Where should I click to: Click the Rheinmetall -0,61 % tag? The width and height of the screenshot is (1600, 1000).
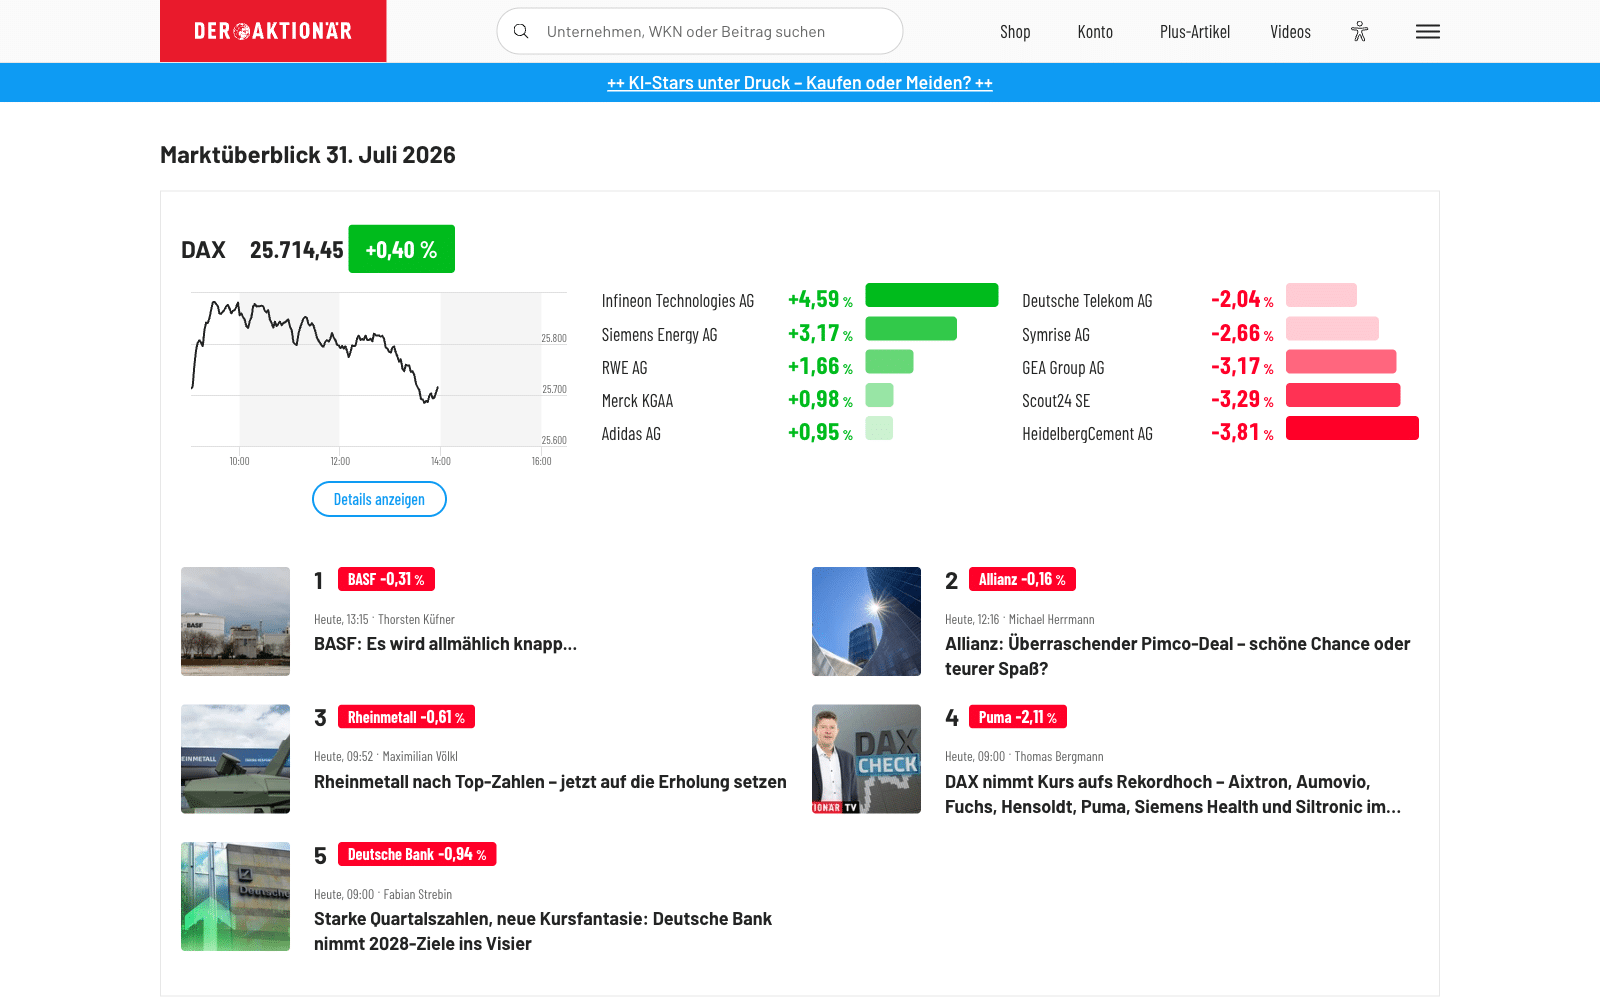(406, 717)
